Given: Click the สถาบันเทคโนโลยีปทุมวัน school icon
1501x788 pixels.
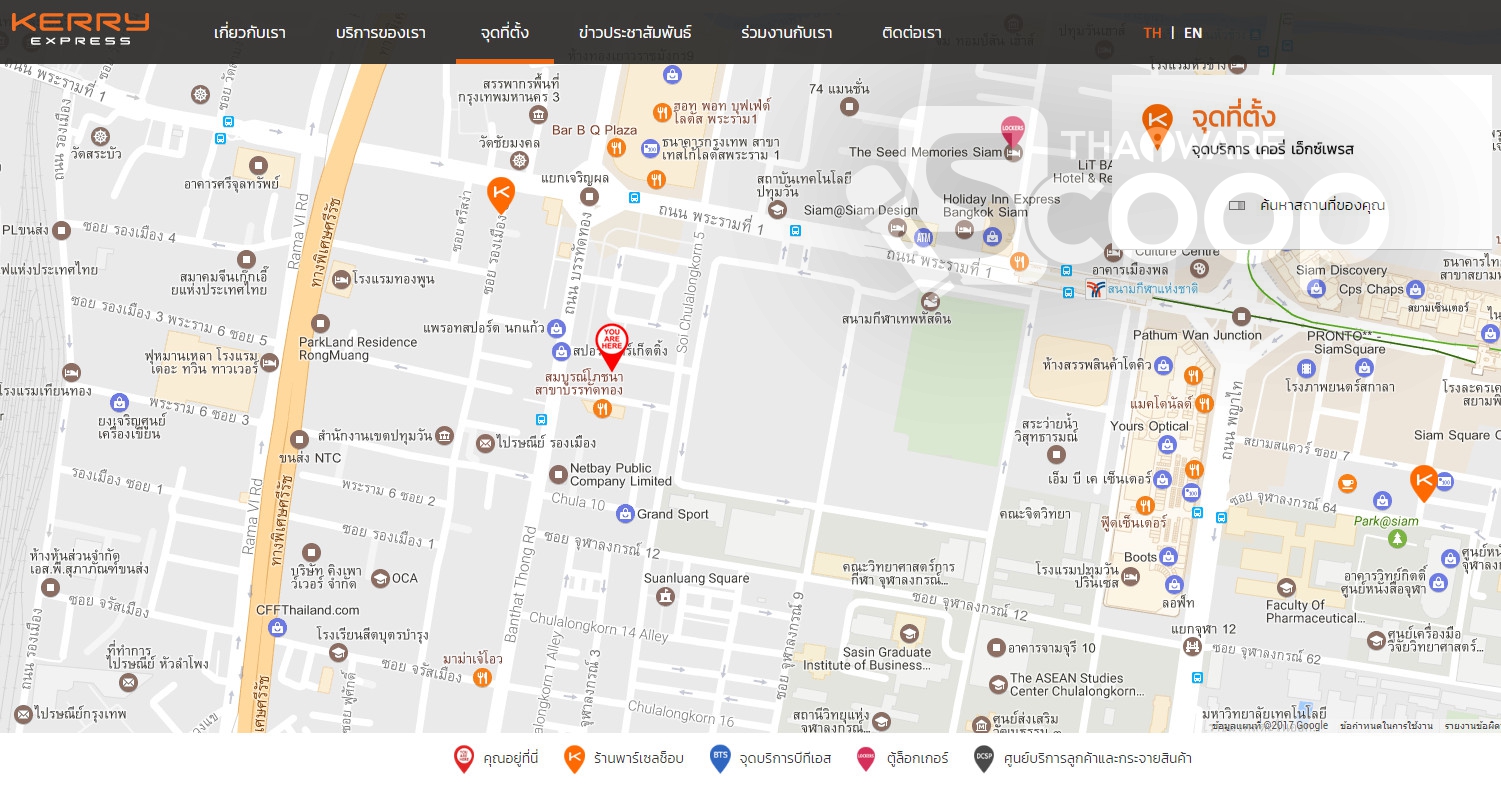Looking at the screenshot, I should pos(777,208).
